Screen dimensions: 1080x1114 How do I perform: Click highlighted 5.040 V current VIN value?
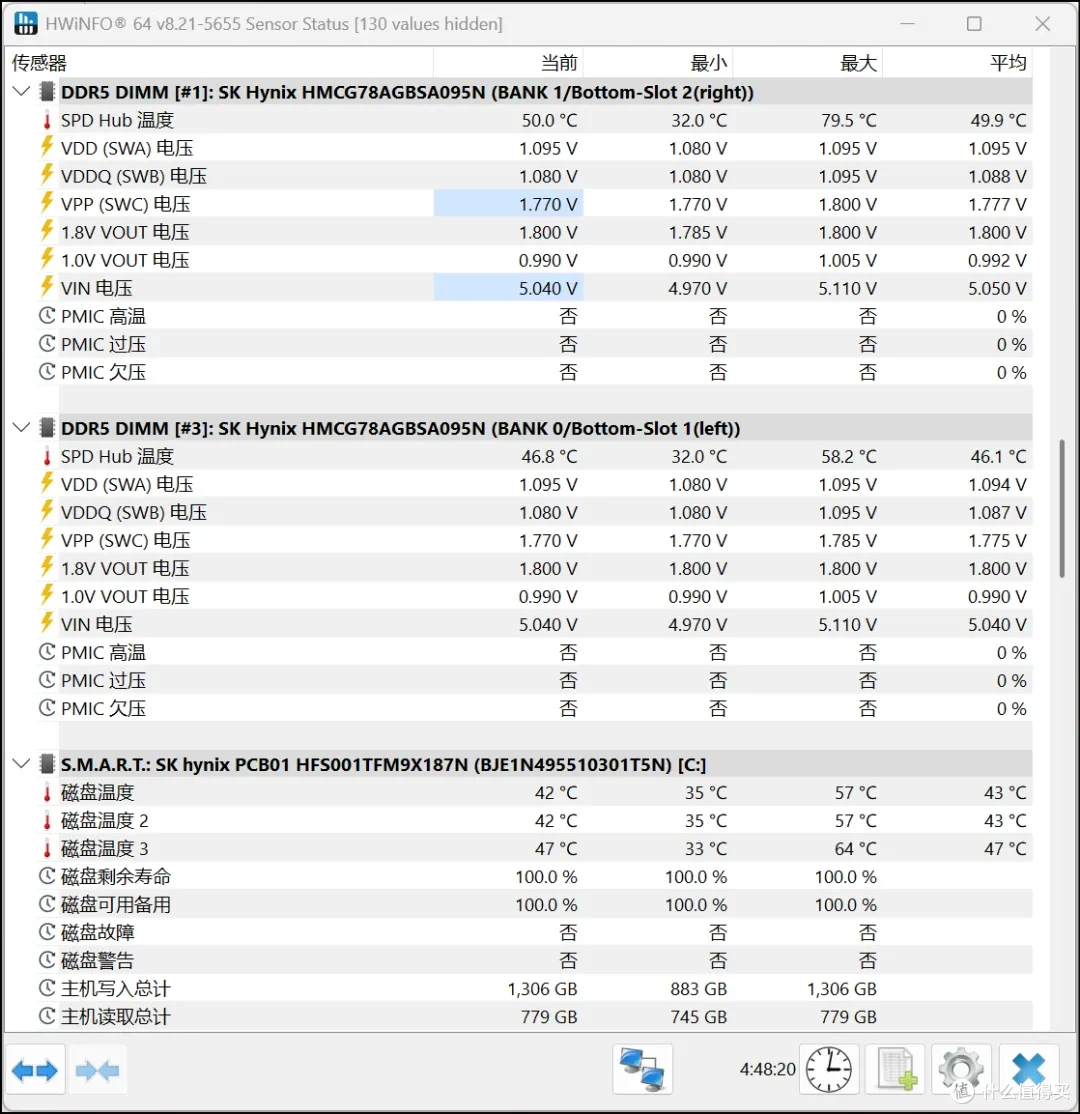tap(509, 288)
